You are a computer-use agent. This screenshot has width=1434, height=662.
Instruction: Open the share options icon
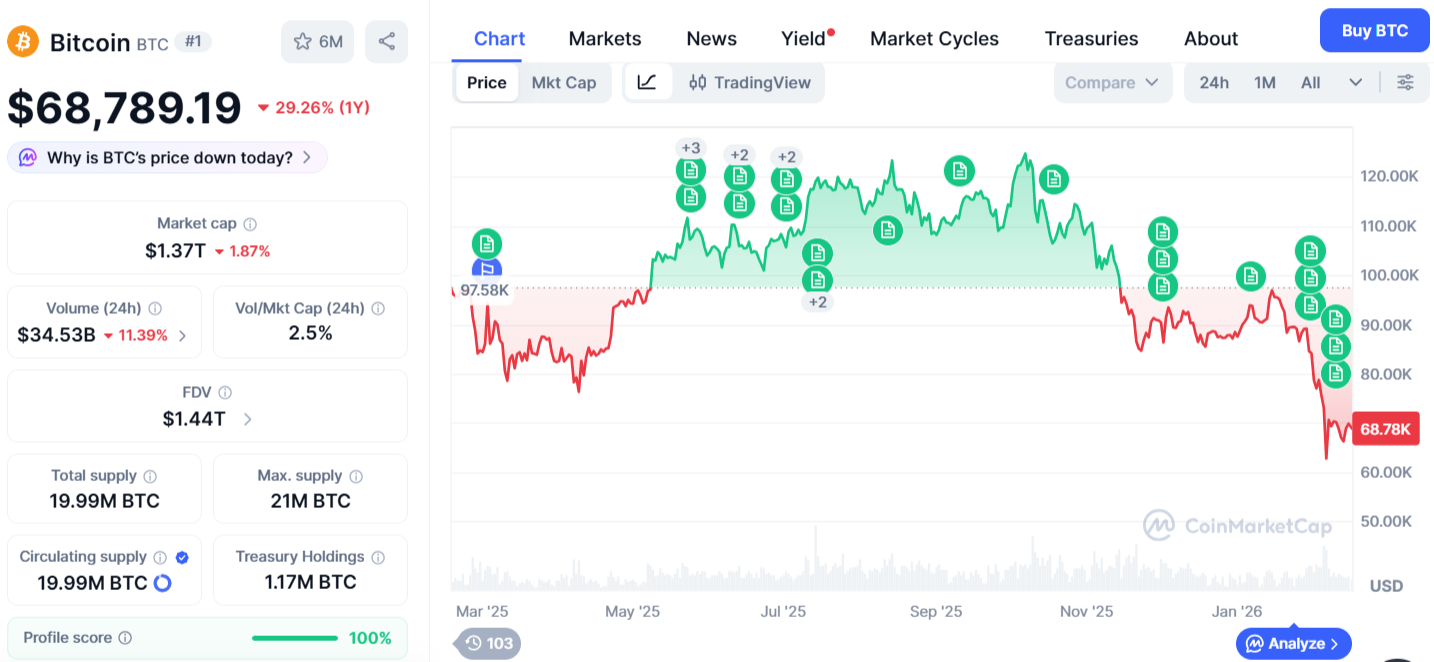pyautogui.click(x=386, y=41)
